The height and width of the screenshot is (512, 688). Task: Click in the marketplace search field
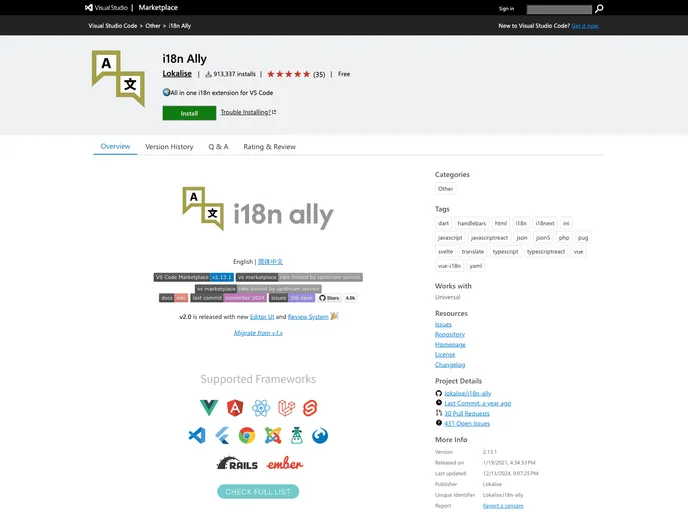tap(559, 9)
